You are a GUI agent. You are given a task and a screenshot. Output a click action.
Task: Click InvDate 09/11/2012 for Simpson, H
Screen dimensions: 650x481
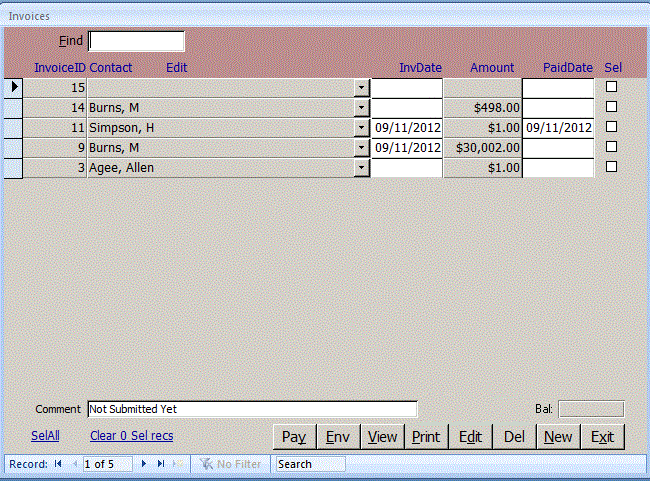(407, 128)
